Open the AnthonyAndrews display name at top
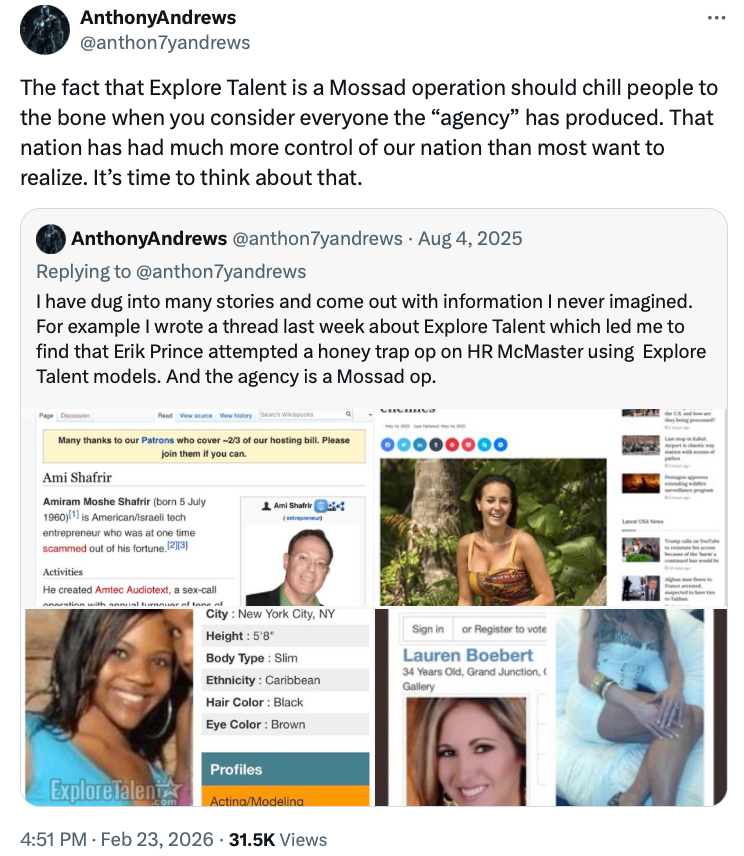This screenshot has width=744, height=856. point(158,17)
